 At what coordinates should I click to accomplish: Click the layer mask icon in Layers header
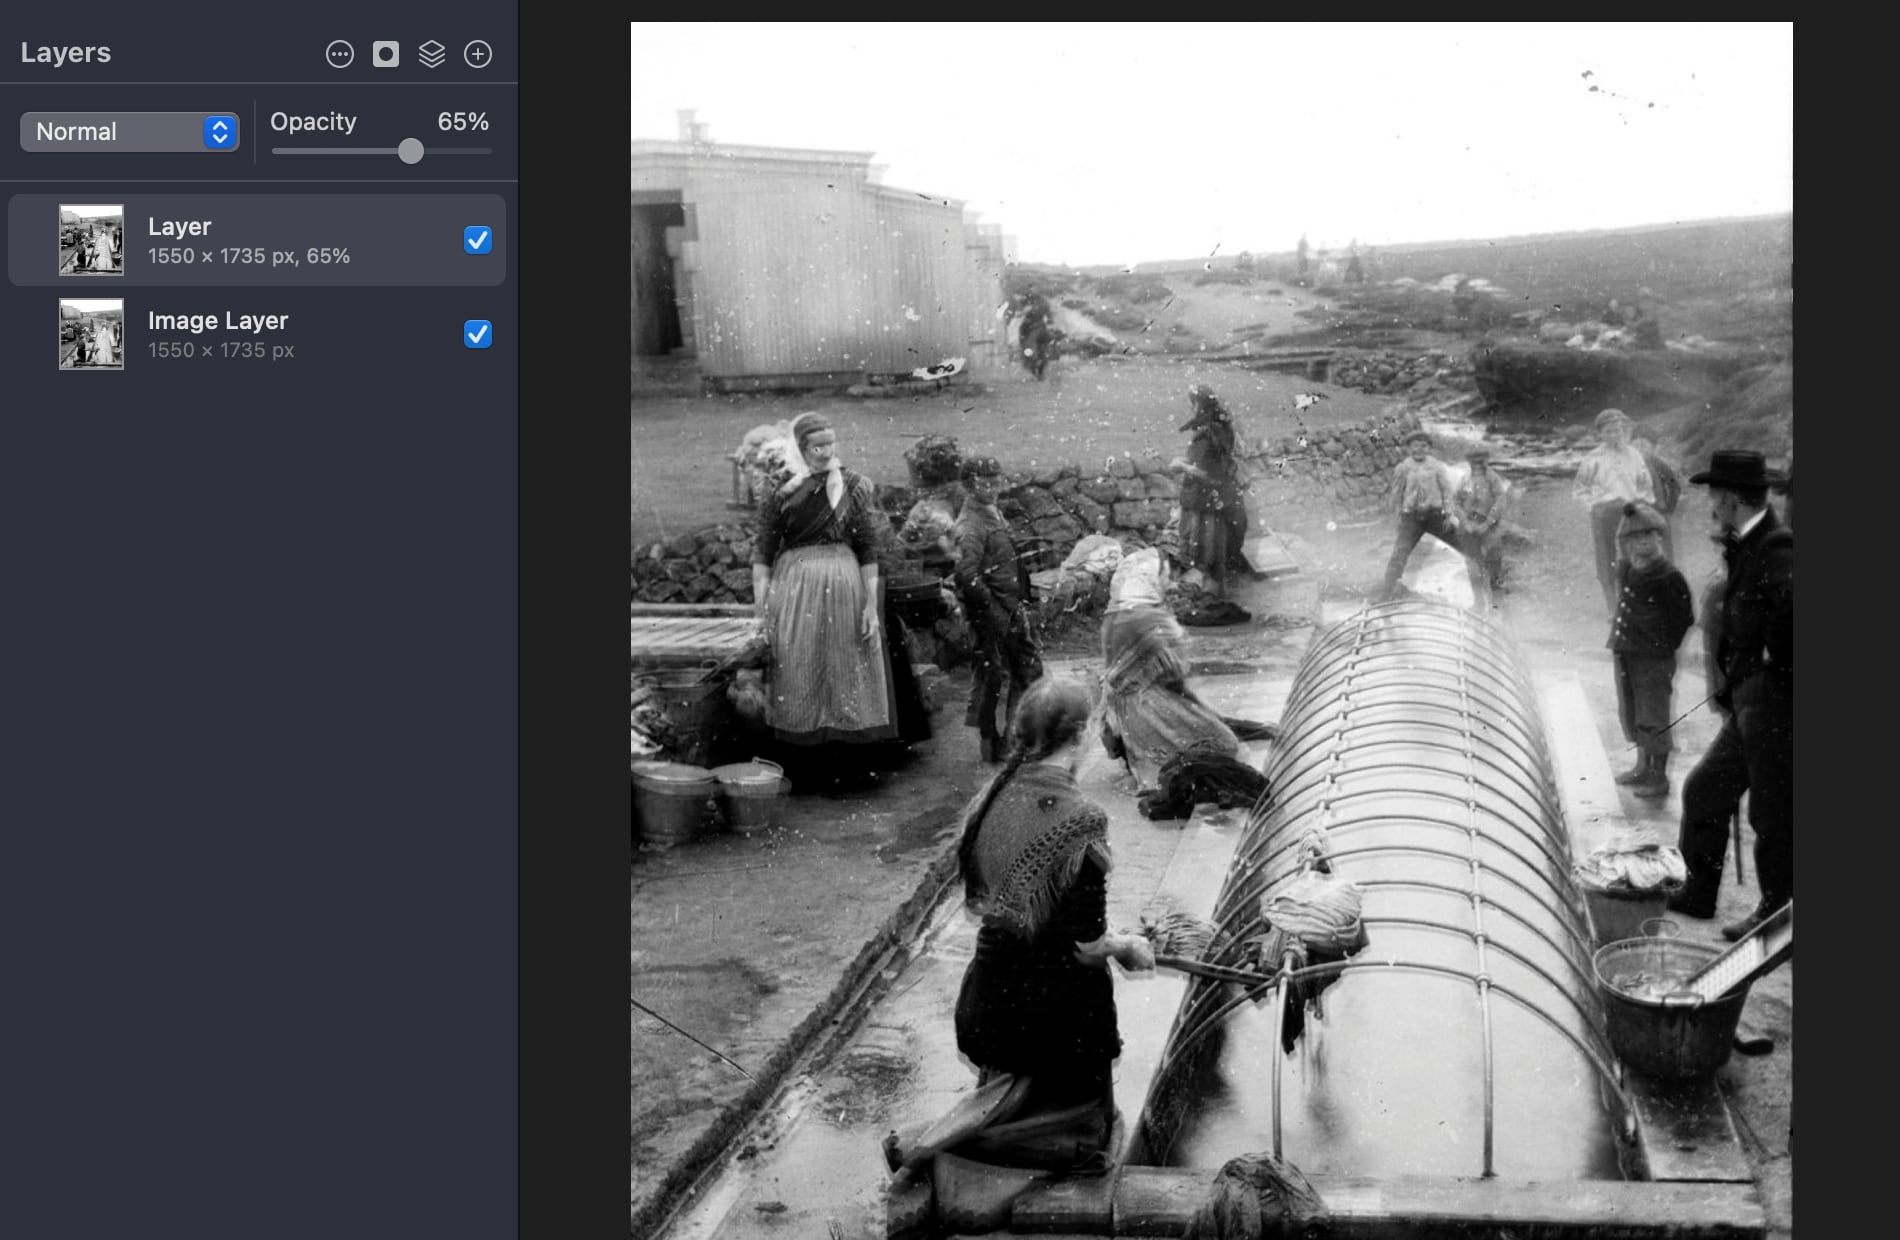pos(386,54)
